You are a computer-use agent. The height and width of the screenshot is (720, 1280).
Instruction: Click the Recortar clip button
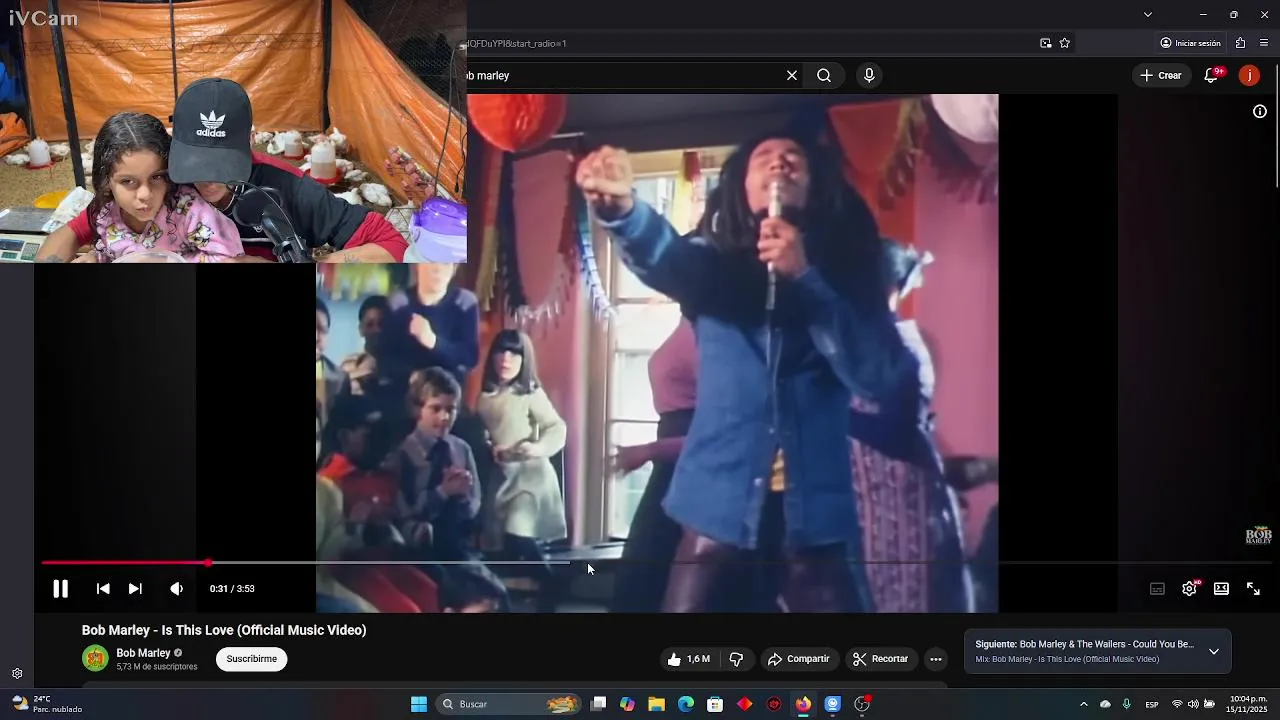(x=880, y=659)
